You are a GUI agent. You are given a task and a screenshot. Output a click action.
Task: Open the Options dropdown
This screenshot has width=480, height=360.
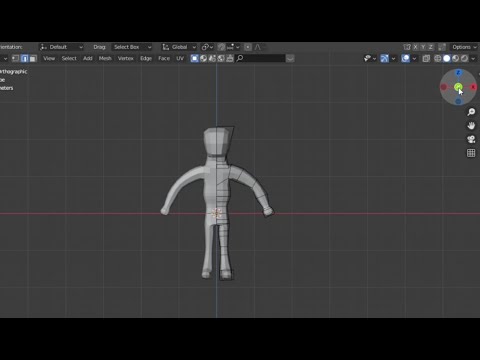tap(464, 47)
